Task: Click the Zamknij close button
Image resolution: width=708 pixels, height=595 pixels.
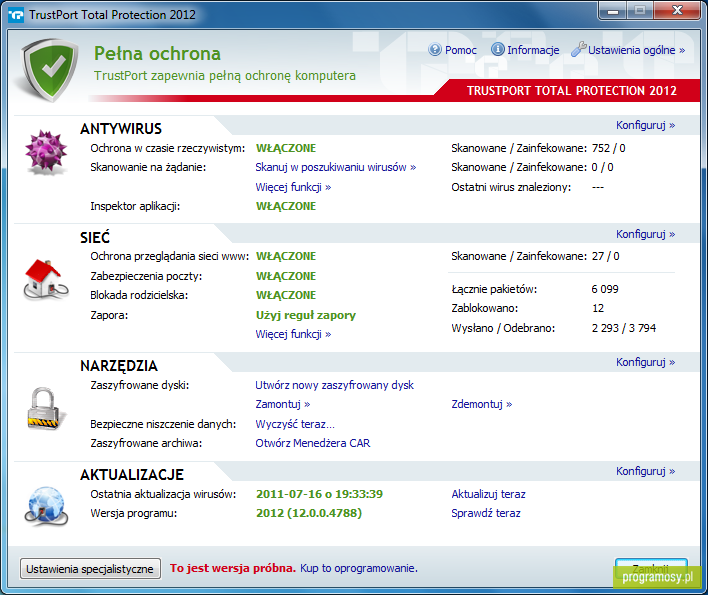Action: [651, 568]
